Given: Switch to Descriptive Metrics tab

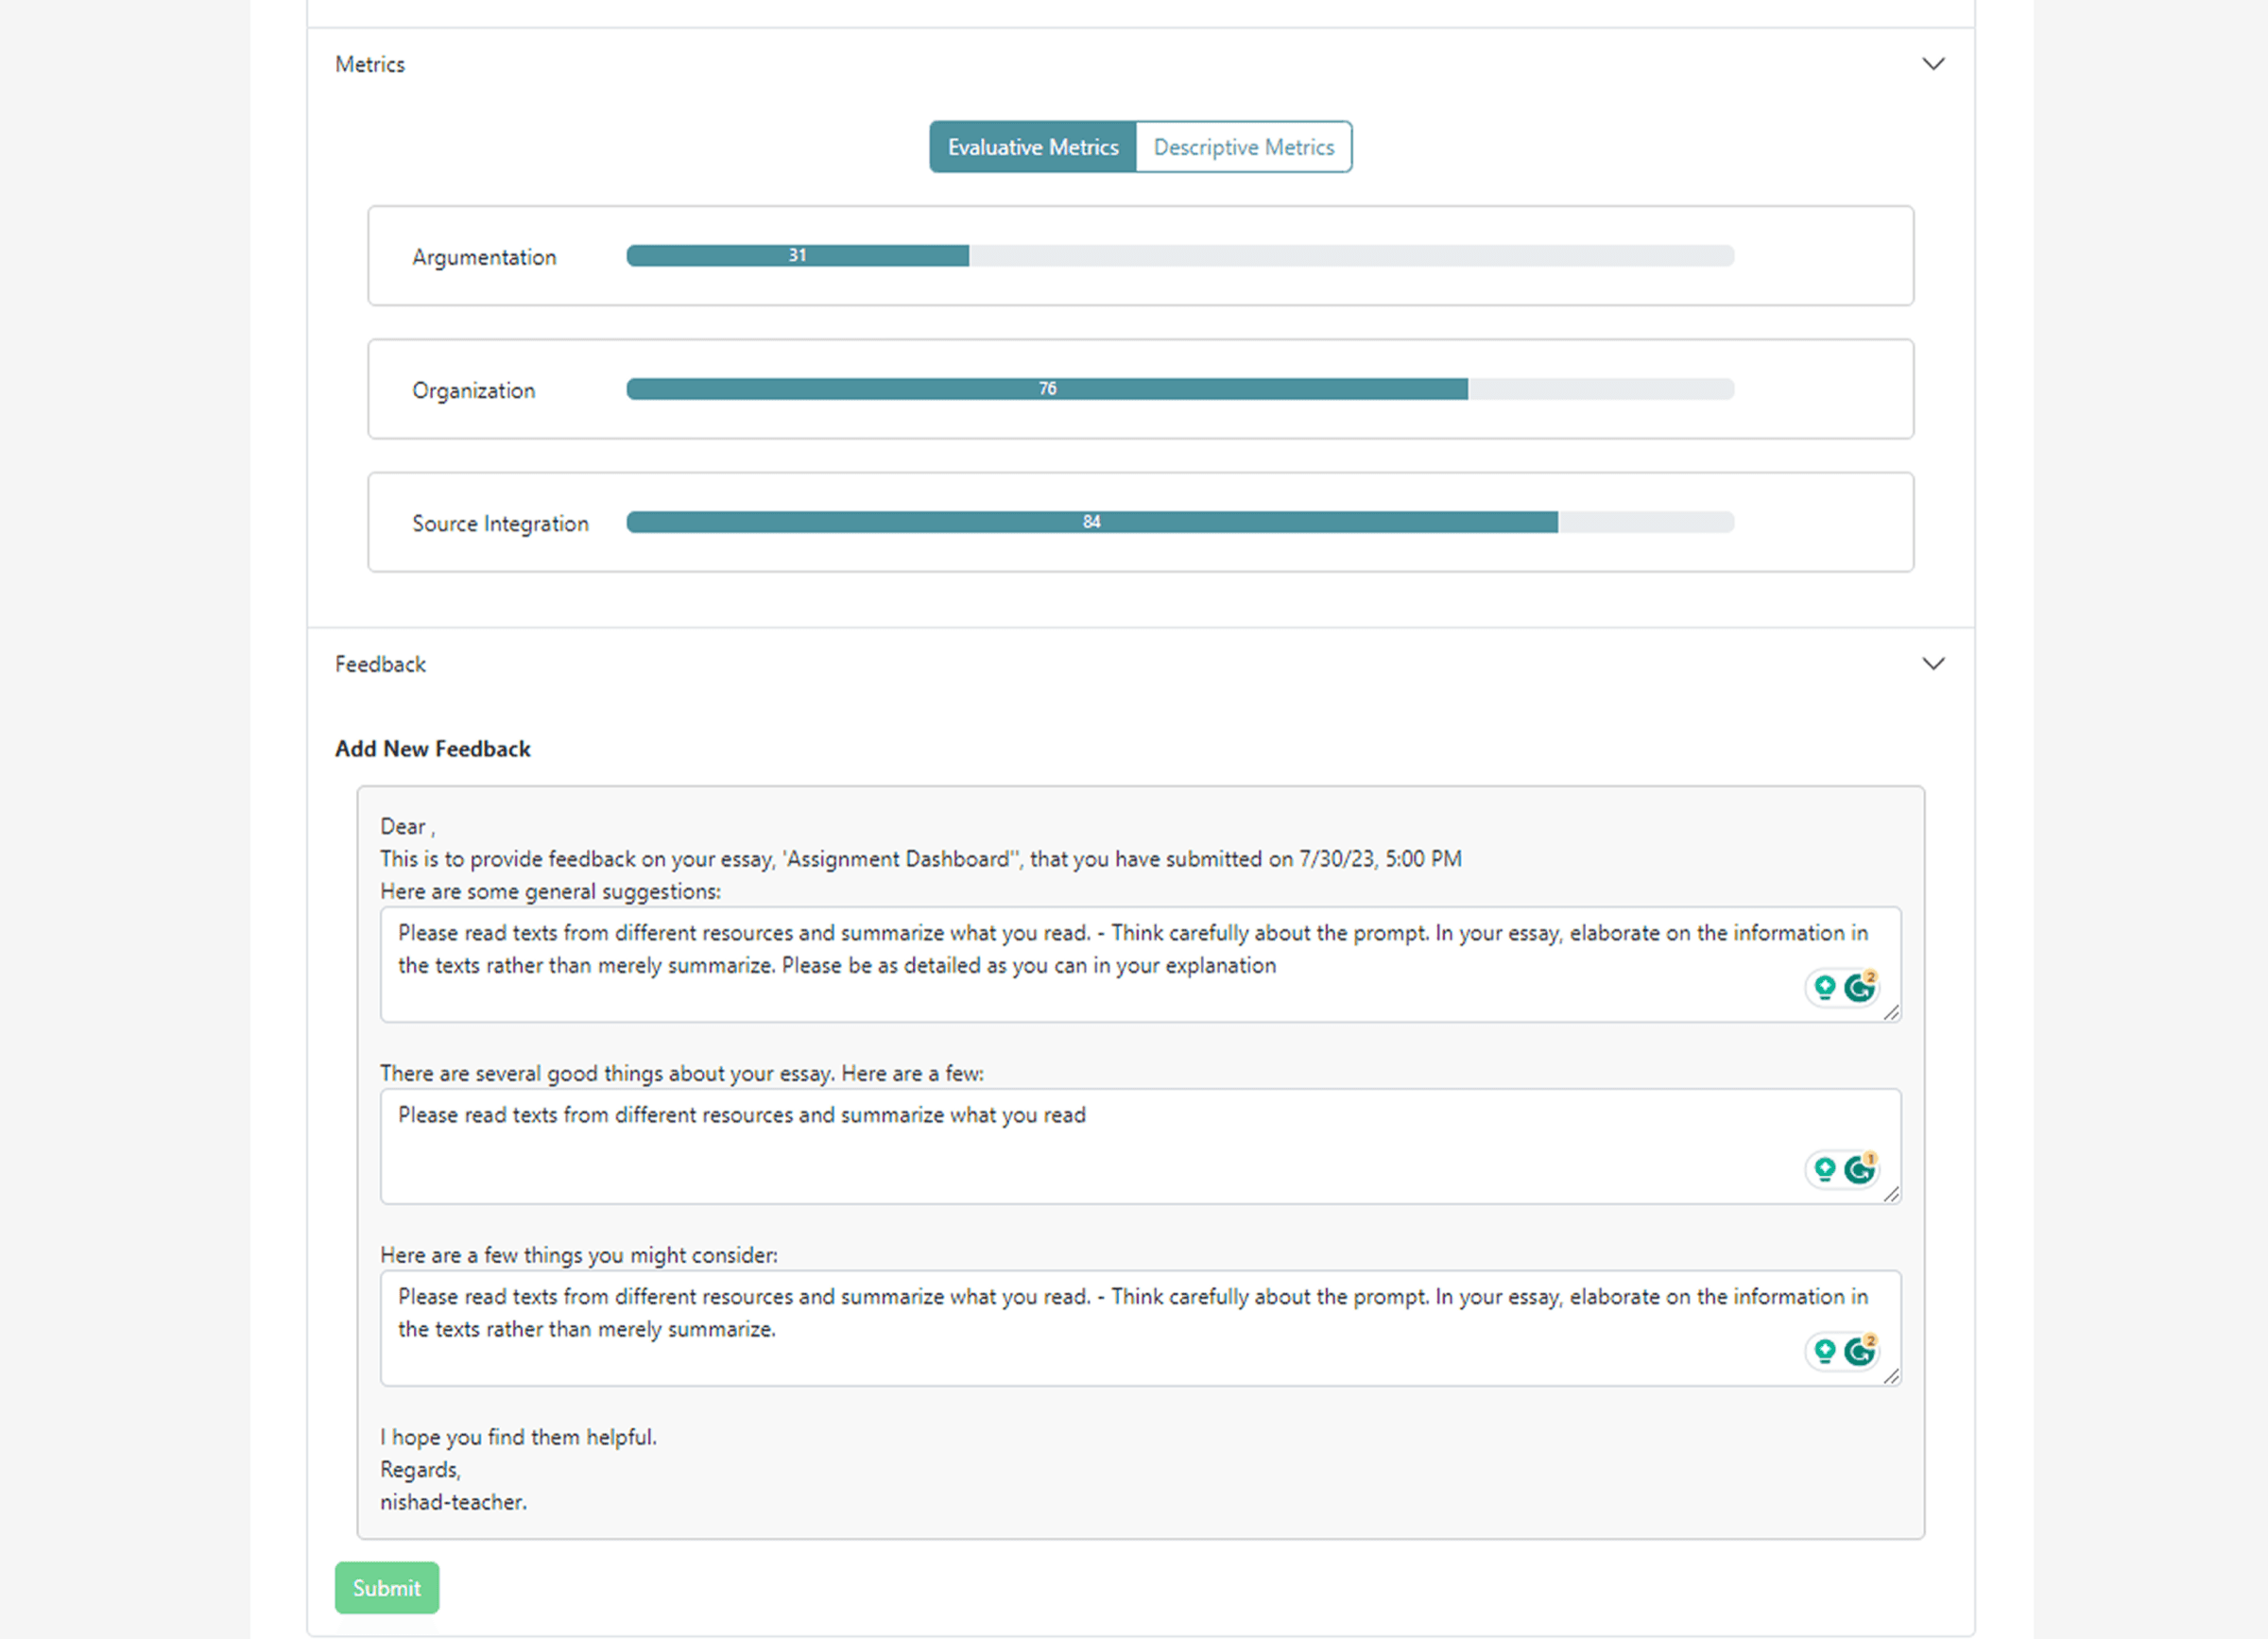Looking at the screenshot, I should coord(1244,147).
